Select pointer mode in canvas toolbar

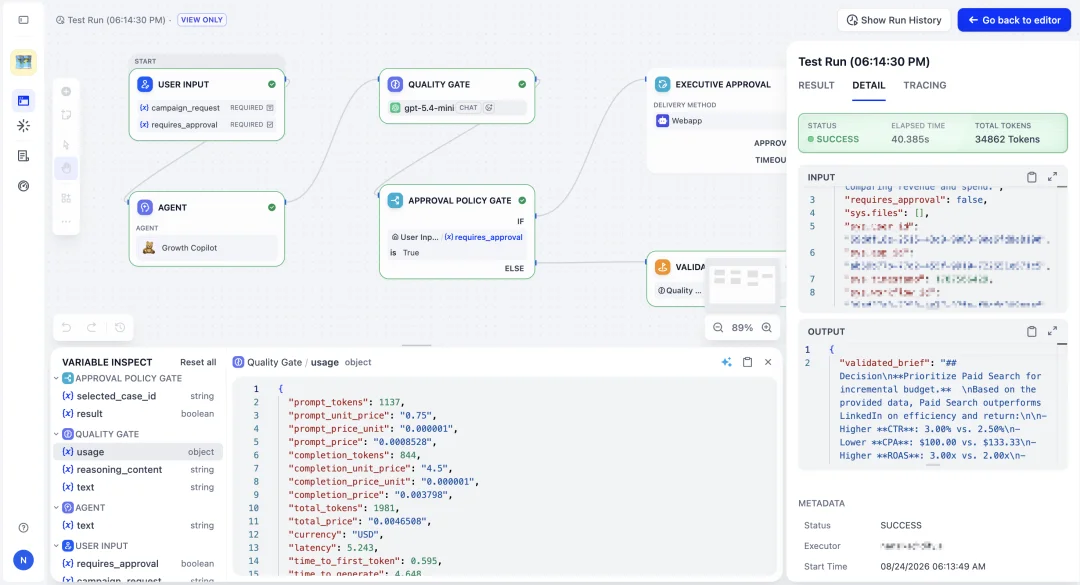[x=66, y=145]
